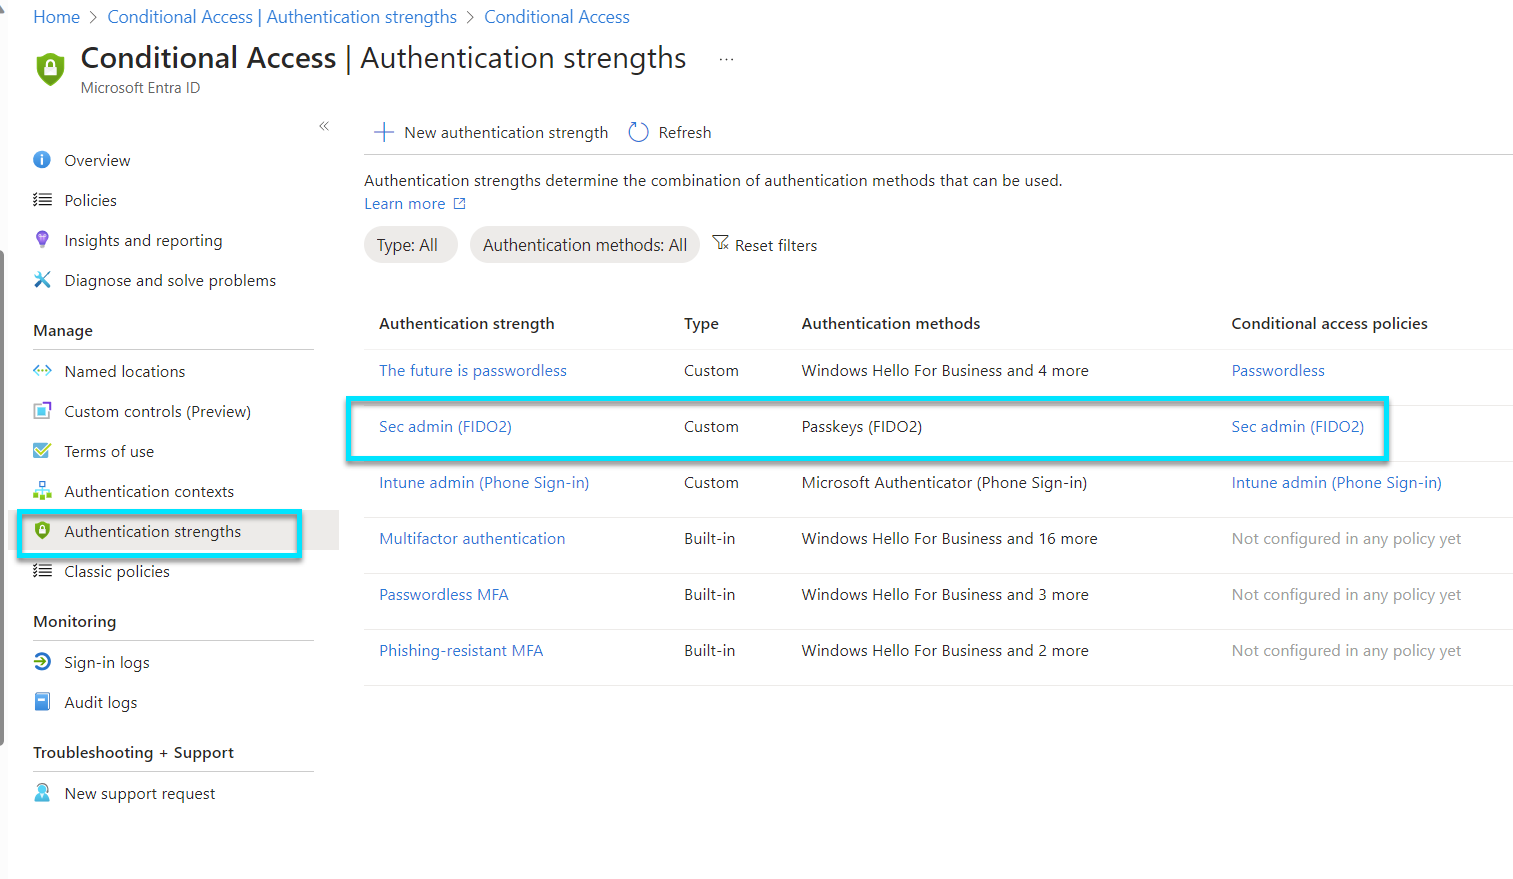View Audit logs
The width and height of the screenshot is (1513, 879).
pos(101,702)
